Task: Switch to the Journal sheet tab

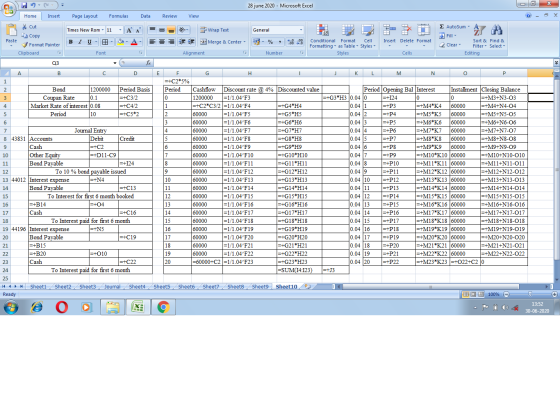Action: tap(112, 286)
